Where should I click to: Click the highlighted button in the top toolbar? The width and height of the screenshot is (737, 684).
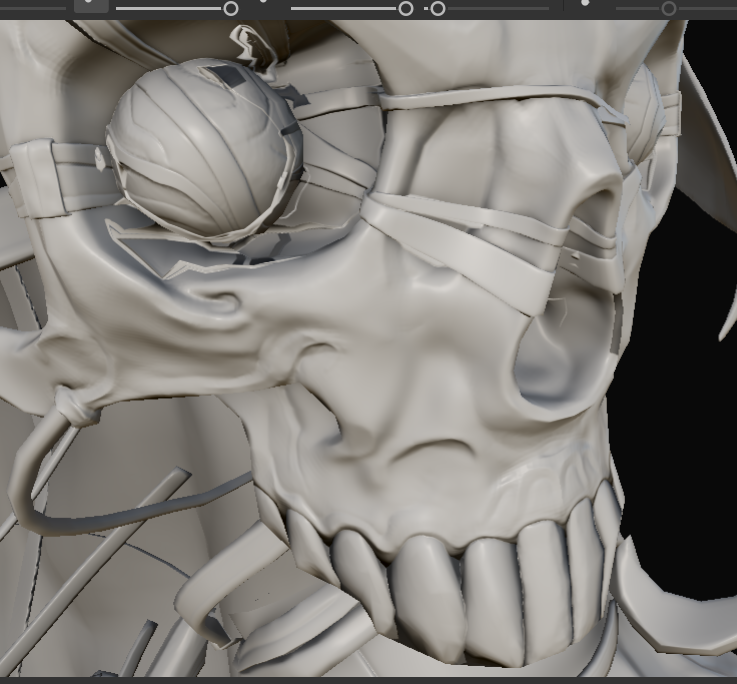(x=90, y=5)
